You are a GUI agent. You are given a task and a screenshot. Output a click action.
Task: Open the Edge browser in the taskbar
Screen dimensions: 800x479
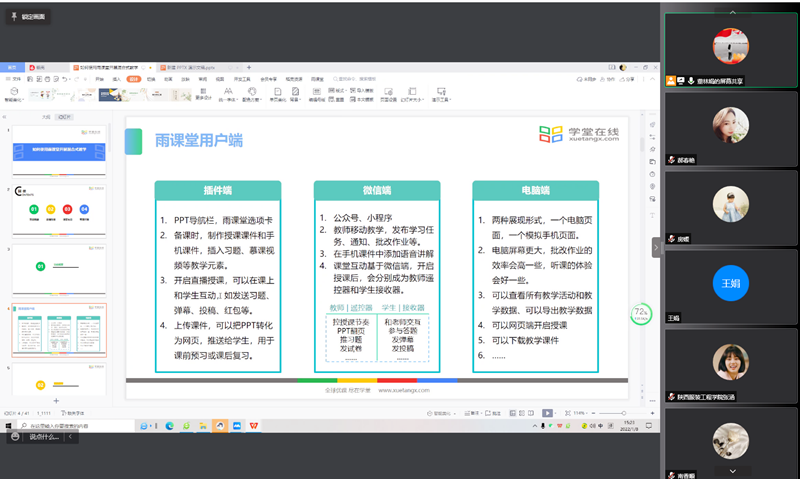[169, 425]
